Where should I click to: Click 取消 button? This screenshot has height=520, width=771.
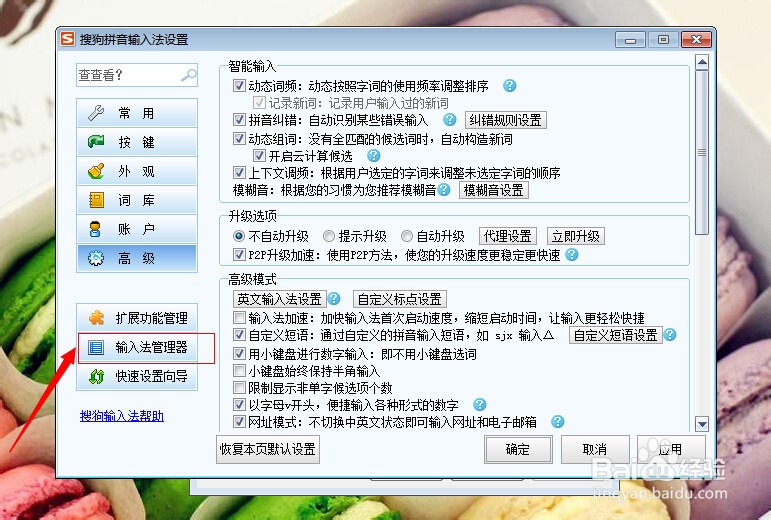click(595, 449)
